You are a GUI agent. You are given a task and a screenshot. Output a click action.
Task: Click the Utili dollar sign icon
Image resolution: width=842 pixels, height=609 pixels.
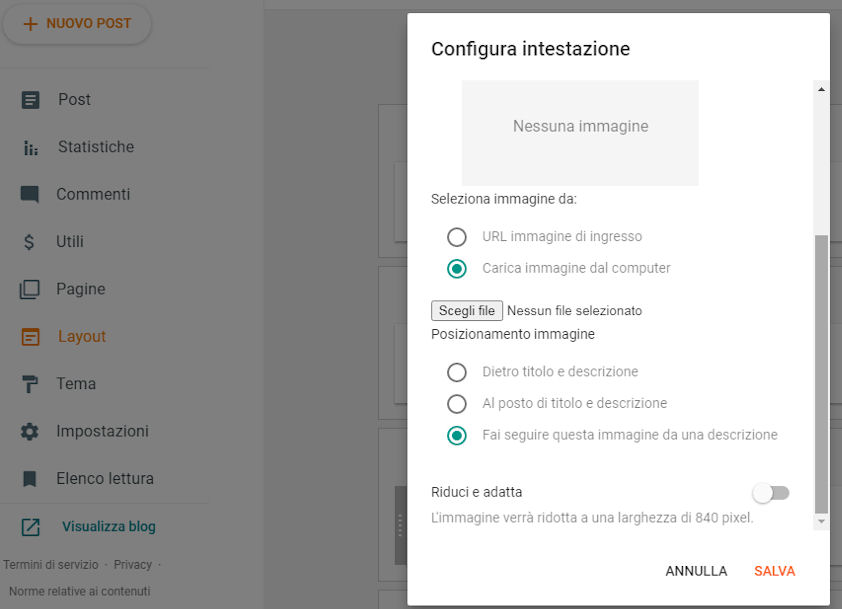coord(29,242)
